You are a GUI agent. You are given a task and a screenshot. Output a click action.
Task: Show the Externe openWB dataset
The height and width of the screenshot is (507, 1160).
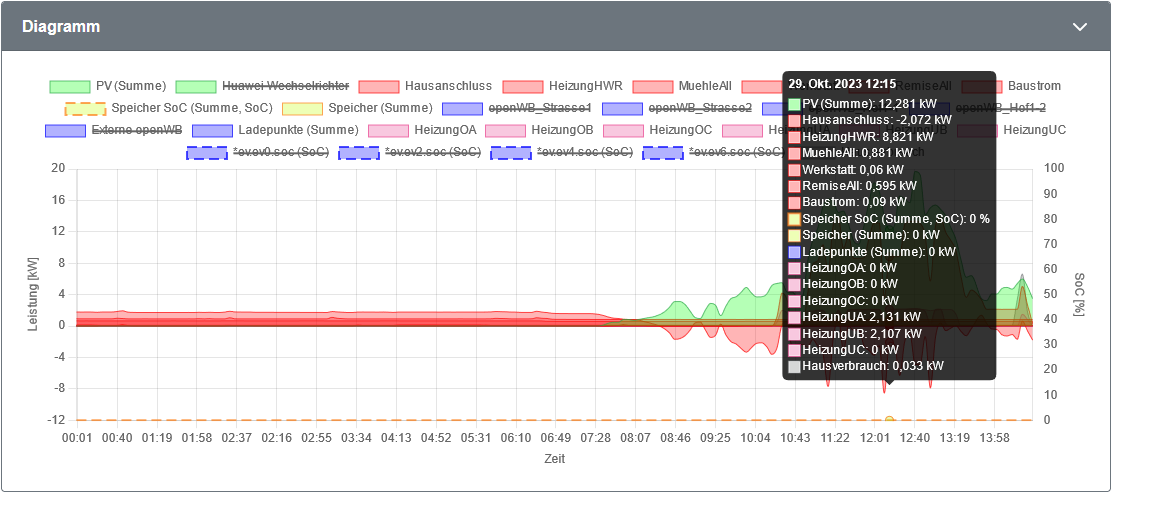(114, 130)
